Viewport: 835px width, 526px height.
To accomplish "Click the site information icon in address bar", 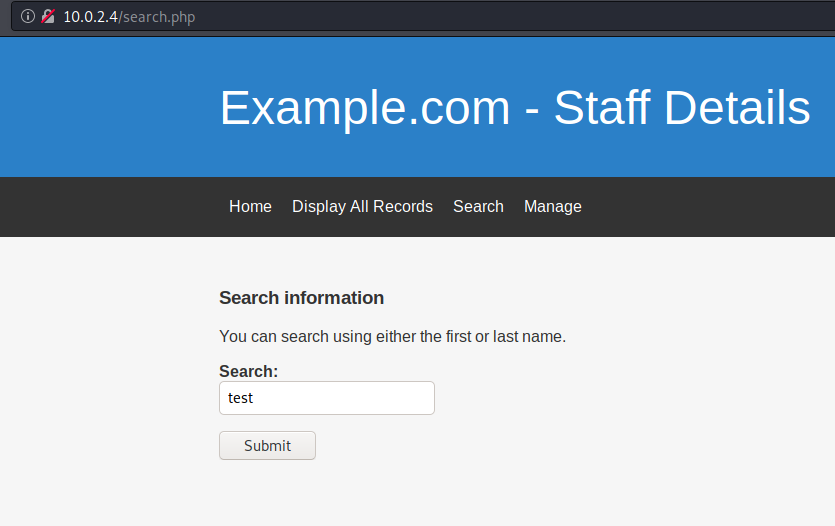I will click(x=28, y=17).
